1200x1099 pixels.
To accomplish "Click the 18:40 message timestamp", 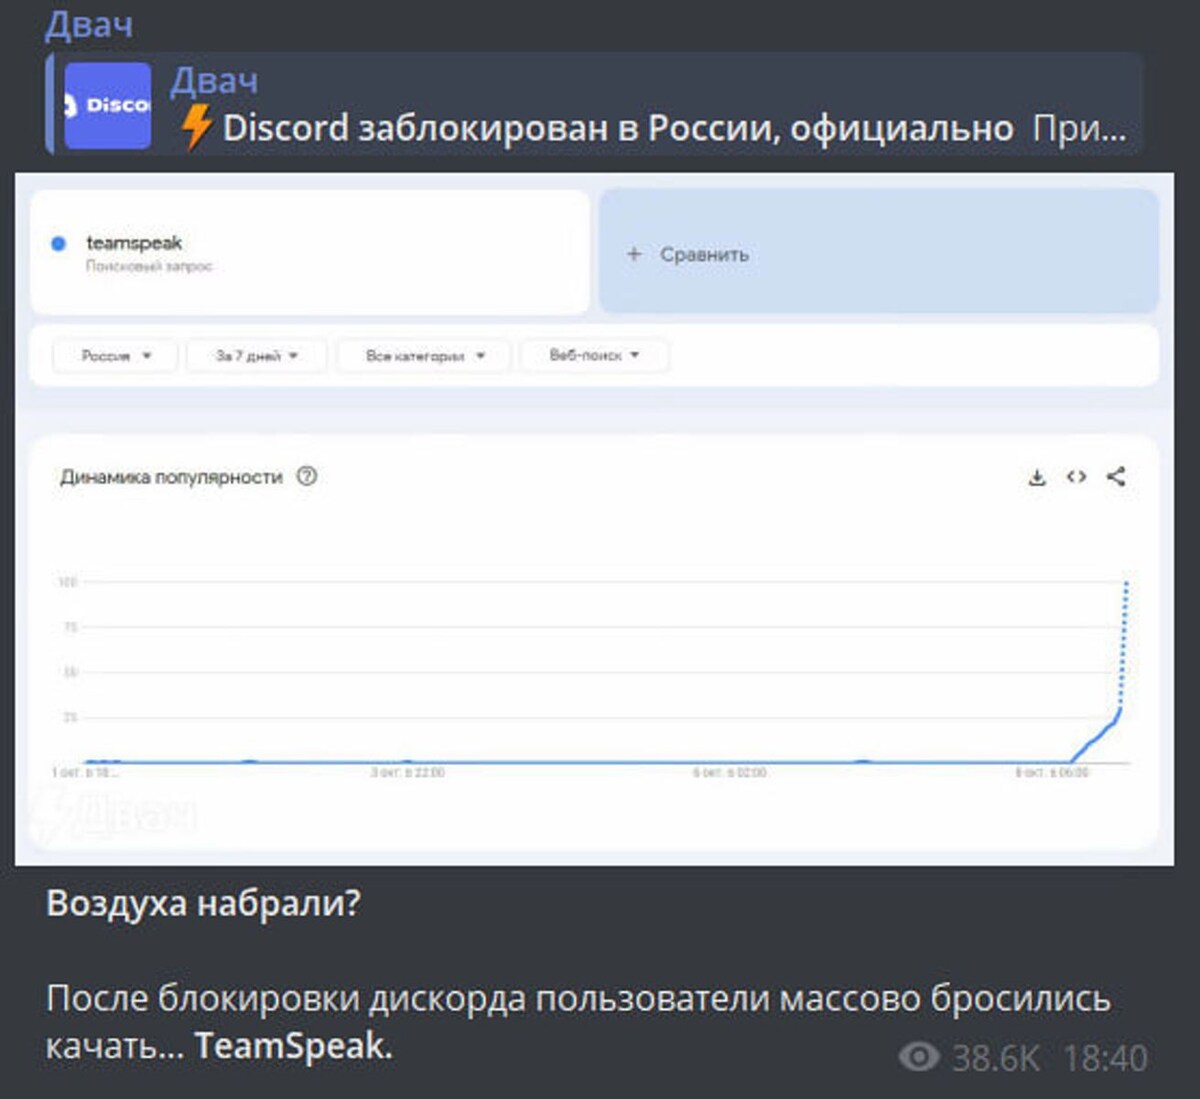I will click(x=1105, y=1058).
